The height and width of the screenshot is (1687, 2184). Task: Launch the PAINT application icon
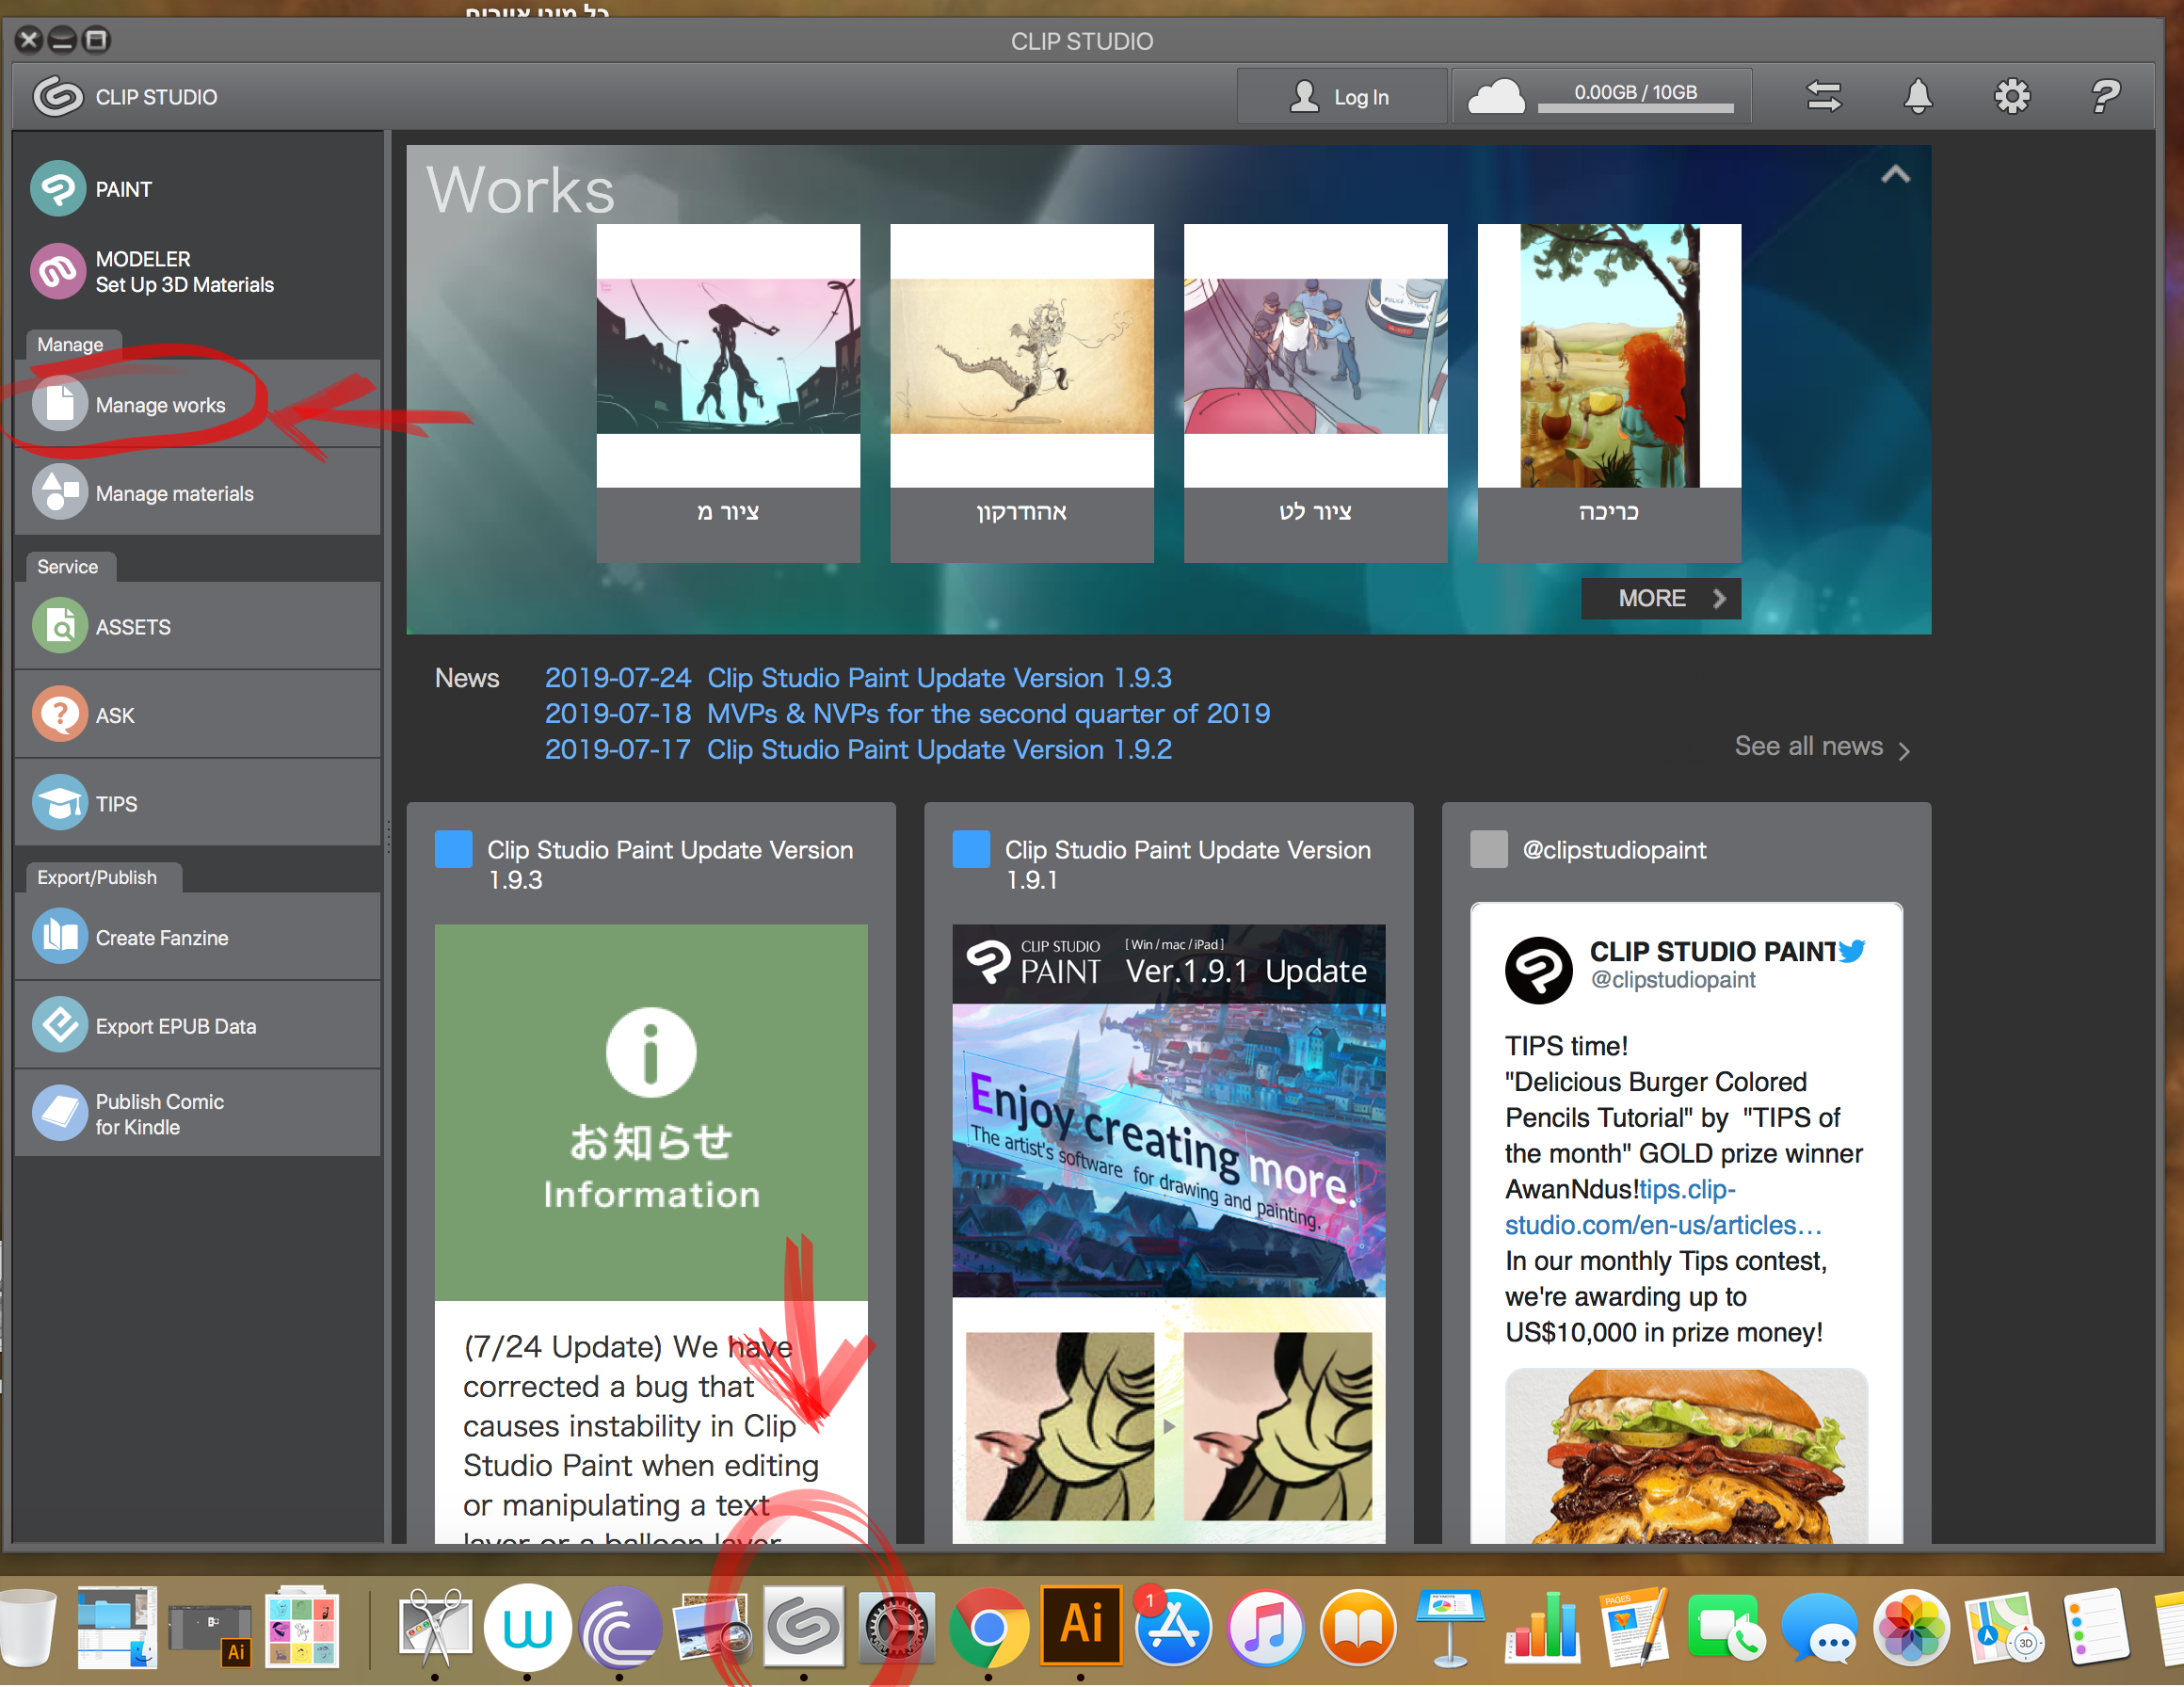[60, 189]
